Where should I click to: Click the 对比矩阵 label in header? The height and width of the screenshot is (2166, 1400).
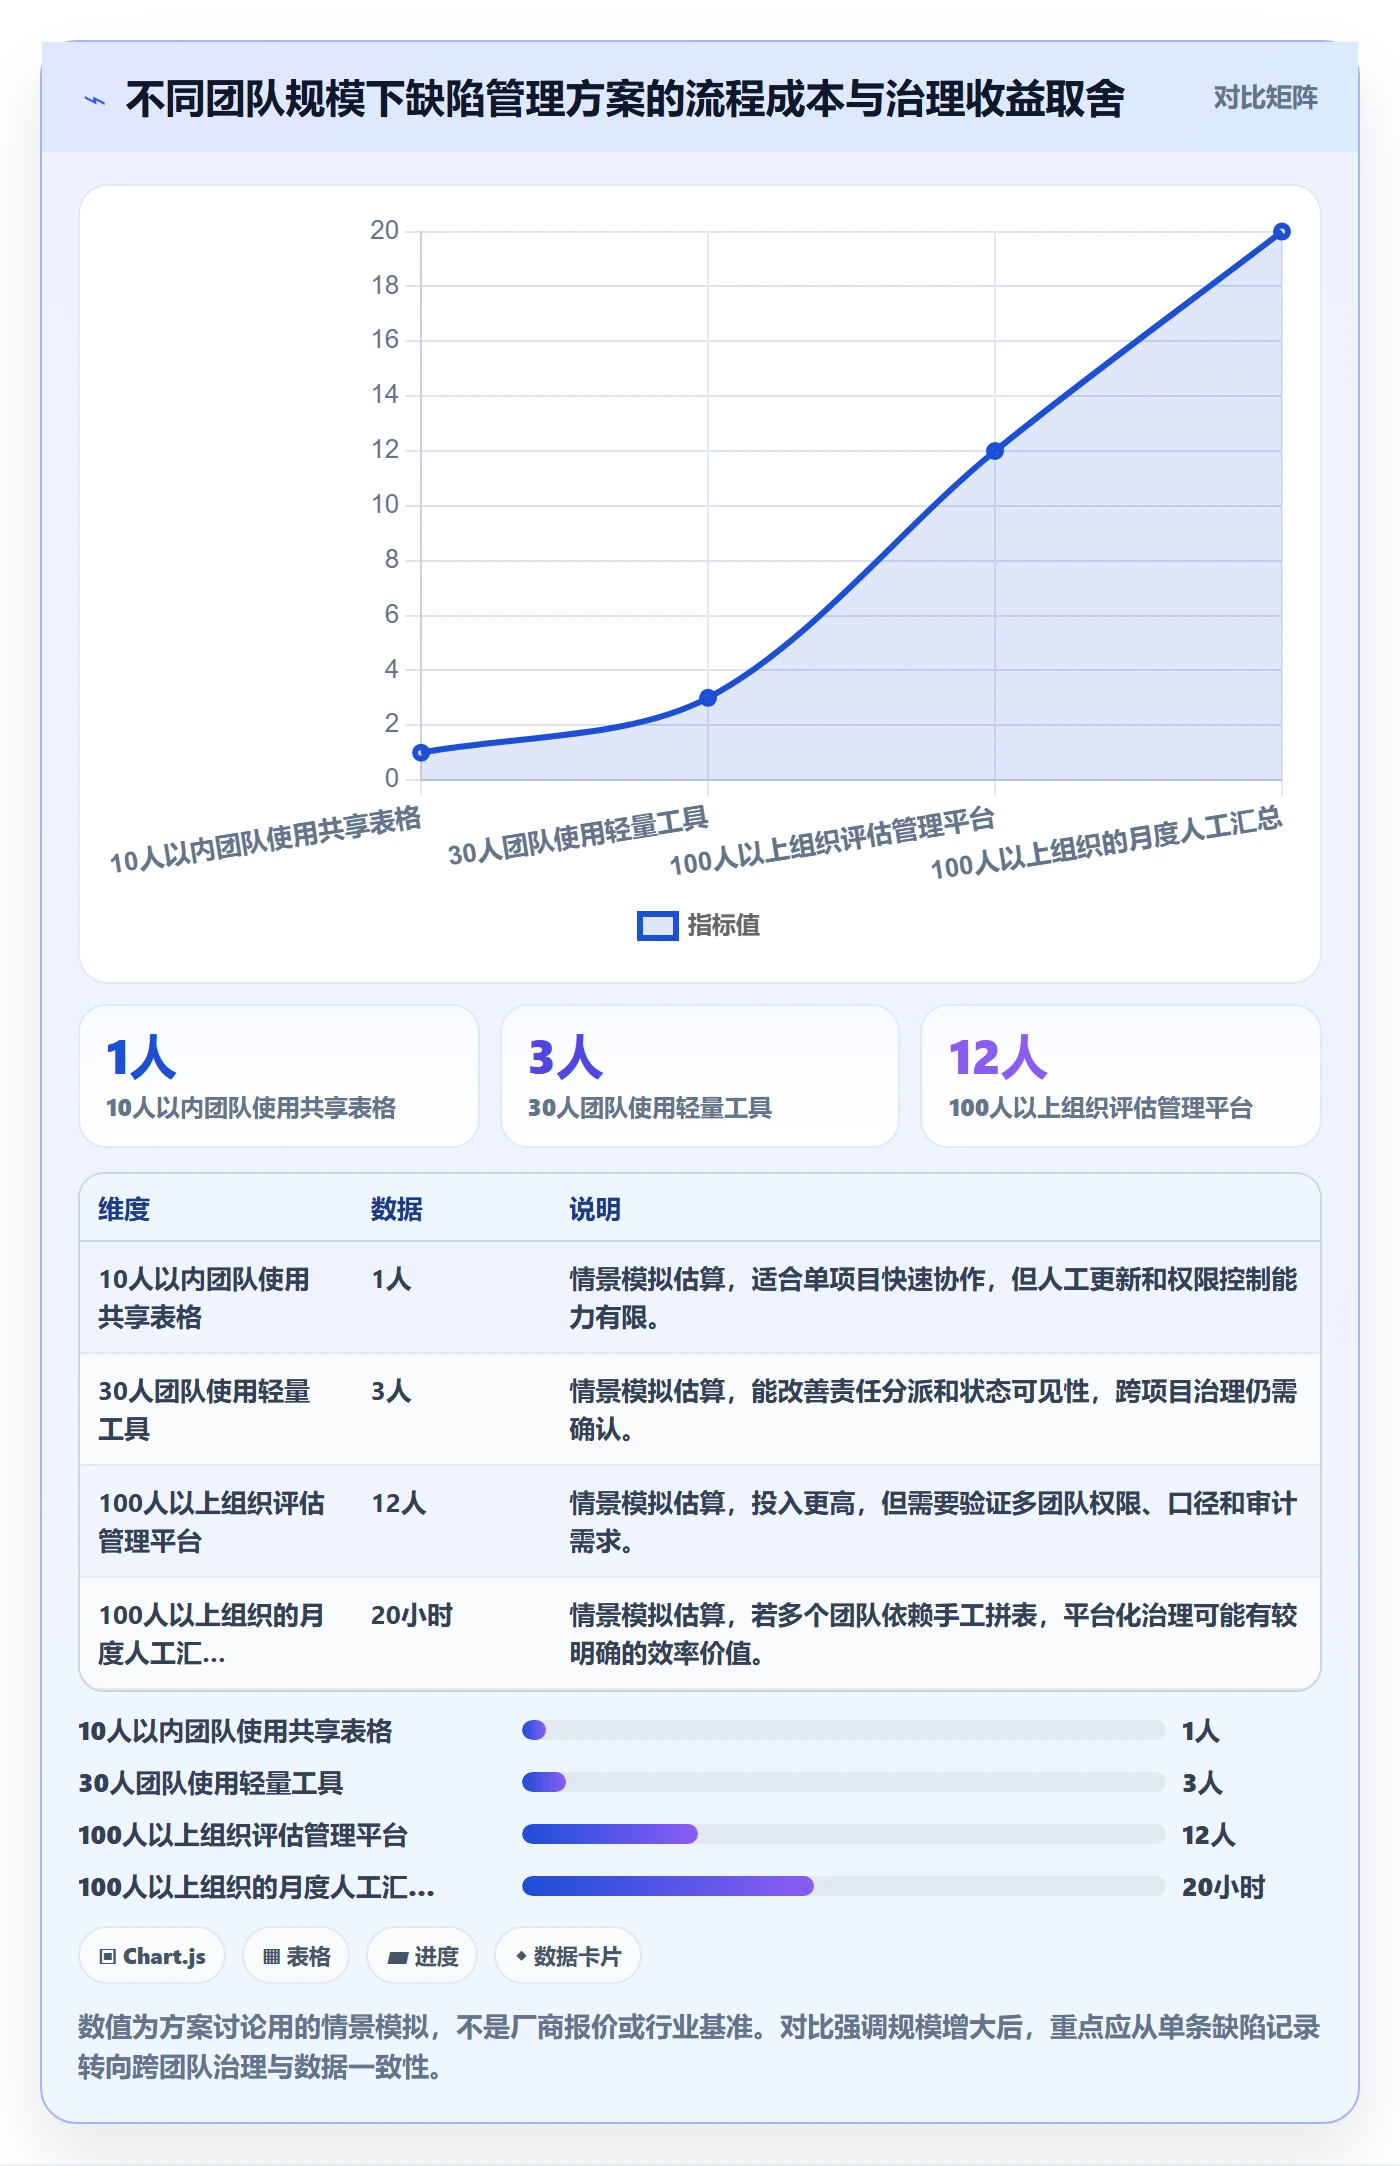point(1265,98)
